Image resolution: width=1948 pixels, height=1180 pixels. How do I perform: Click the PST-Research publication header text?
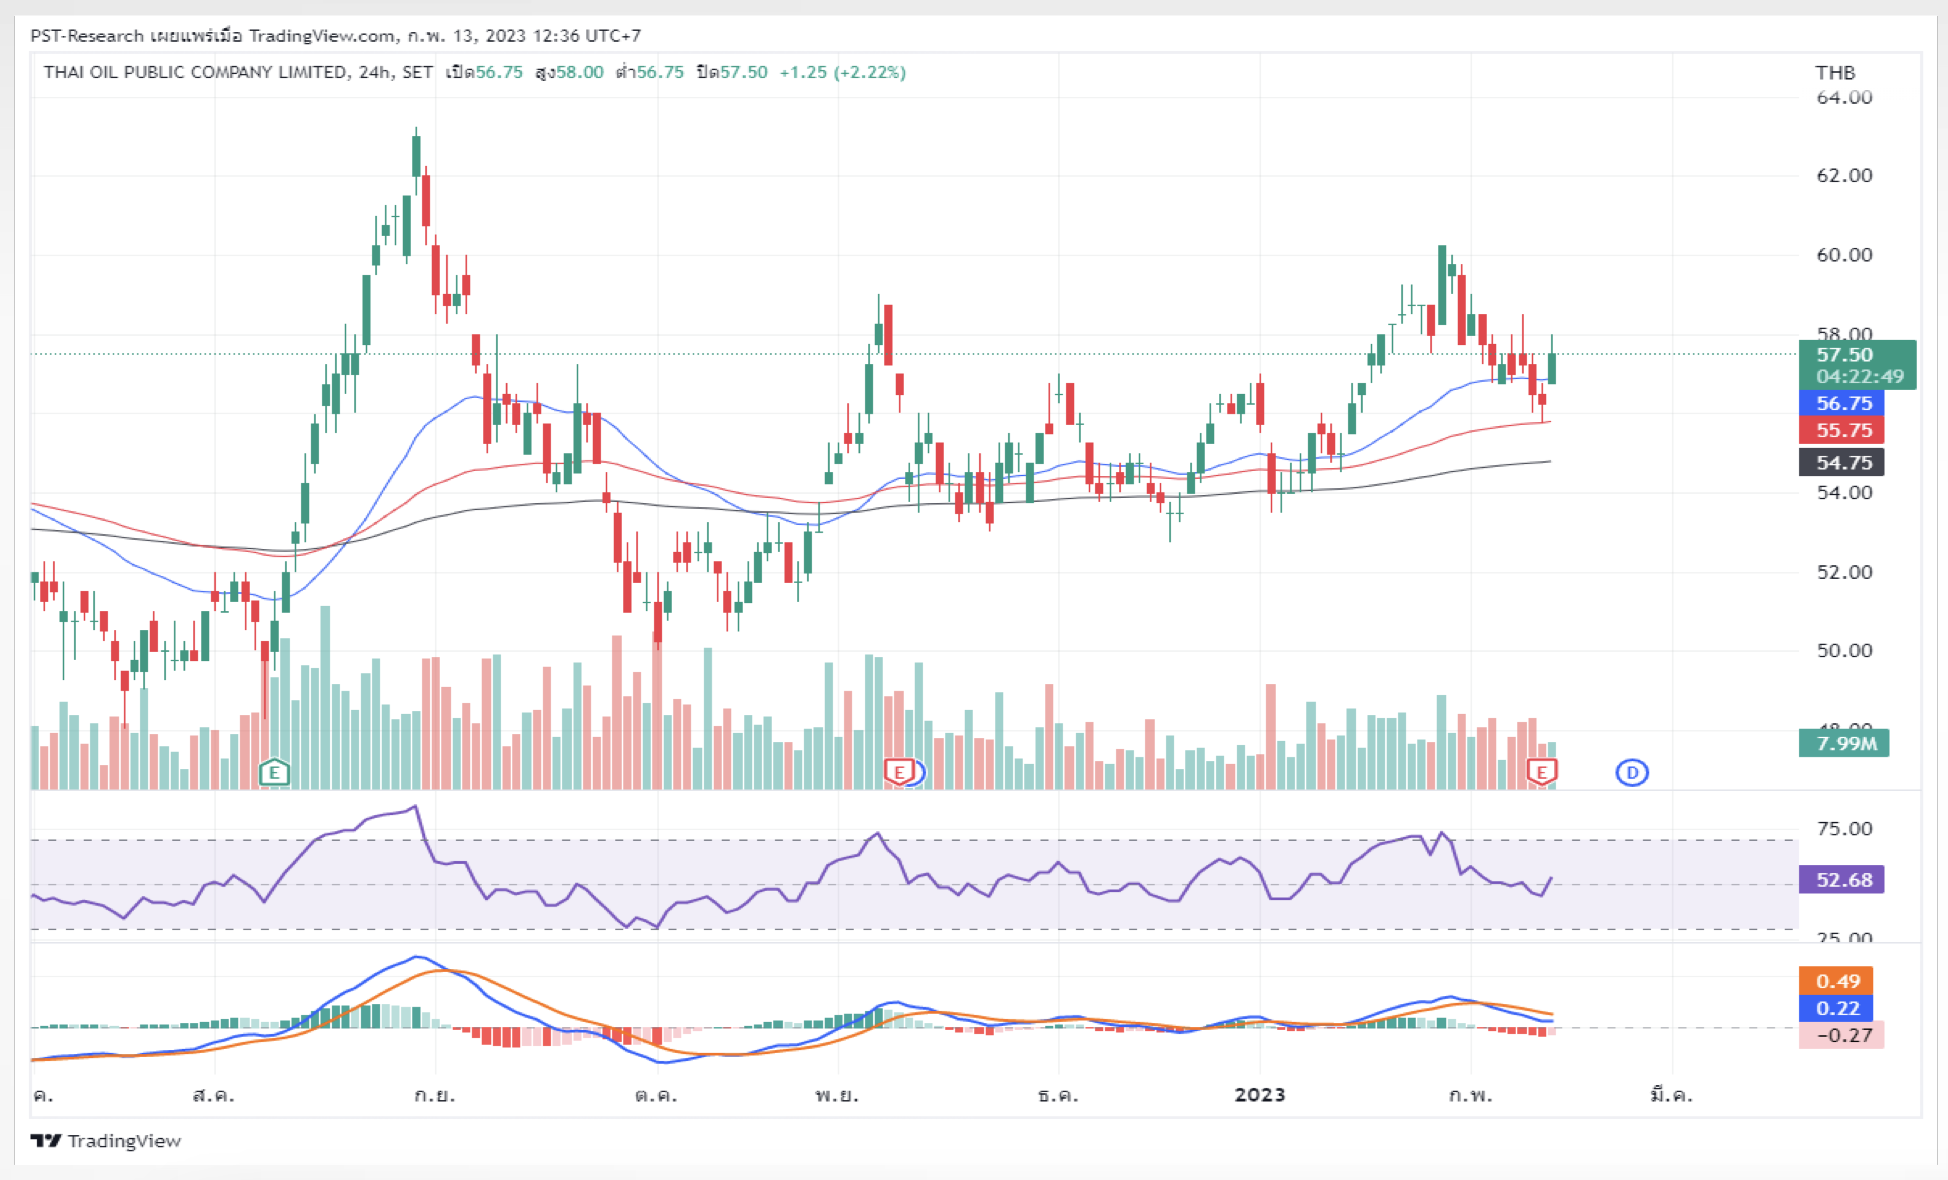coord(336,36)
